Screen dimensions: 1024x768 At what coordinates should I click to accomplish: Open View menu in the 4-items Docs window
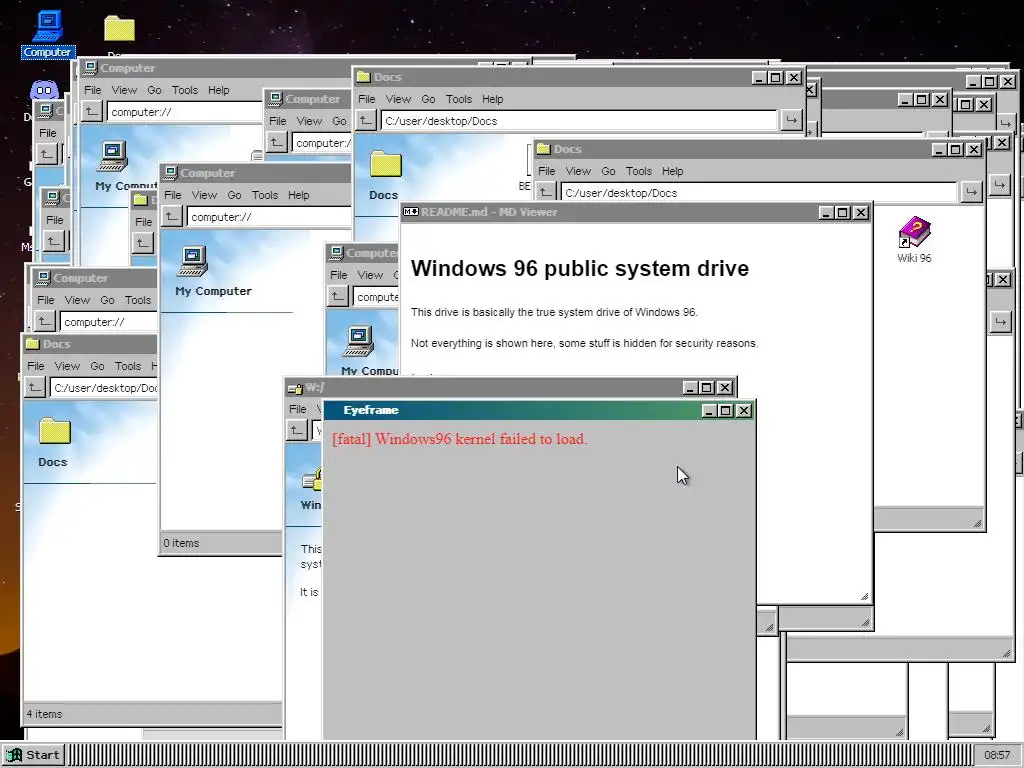[67, 366]
